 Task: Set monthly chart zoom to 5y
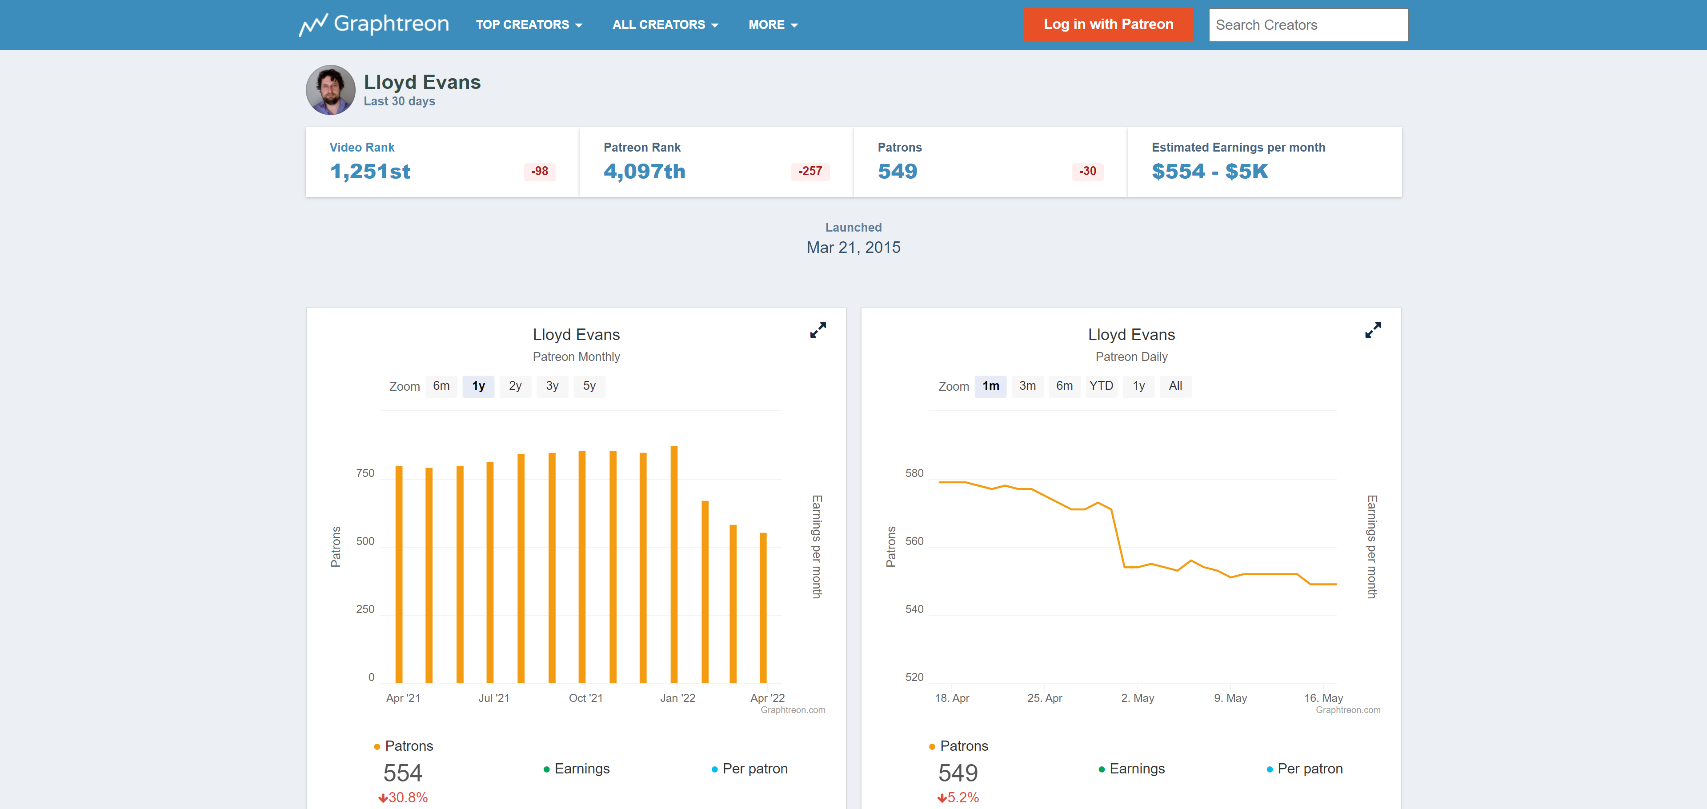pos(589,386)
